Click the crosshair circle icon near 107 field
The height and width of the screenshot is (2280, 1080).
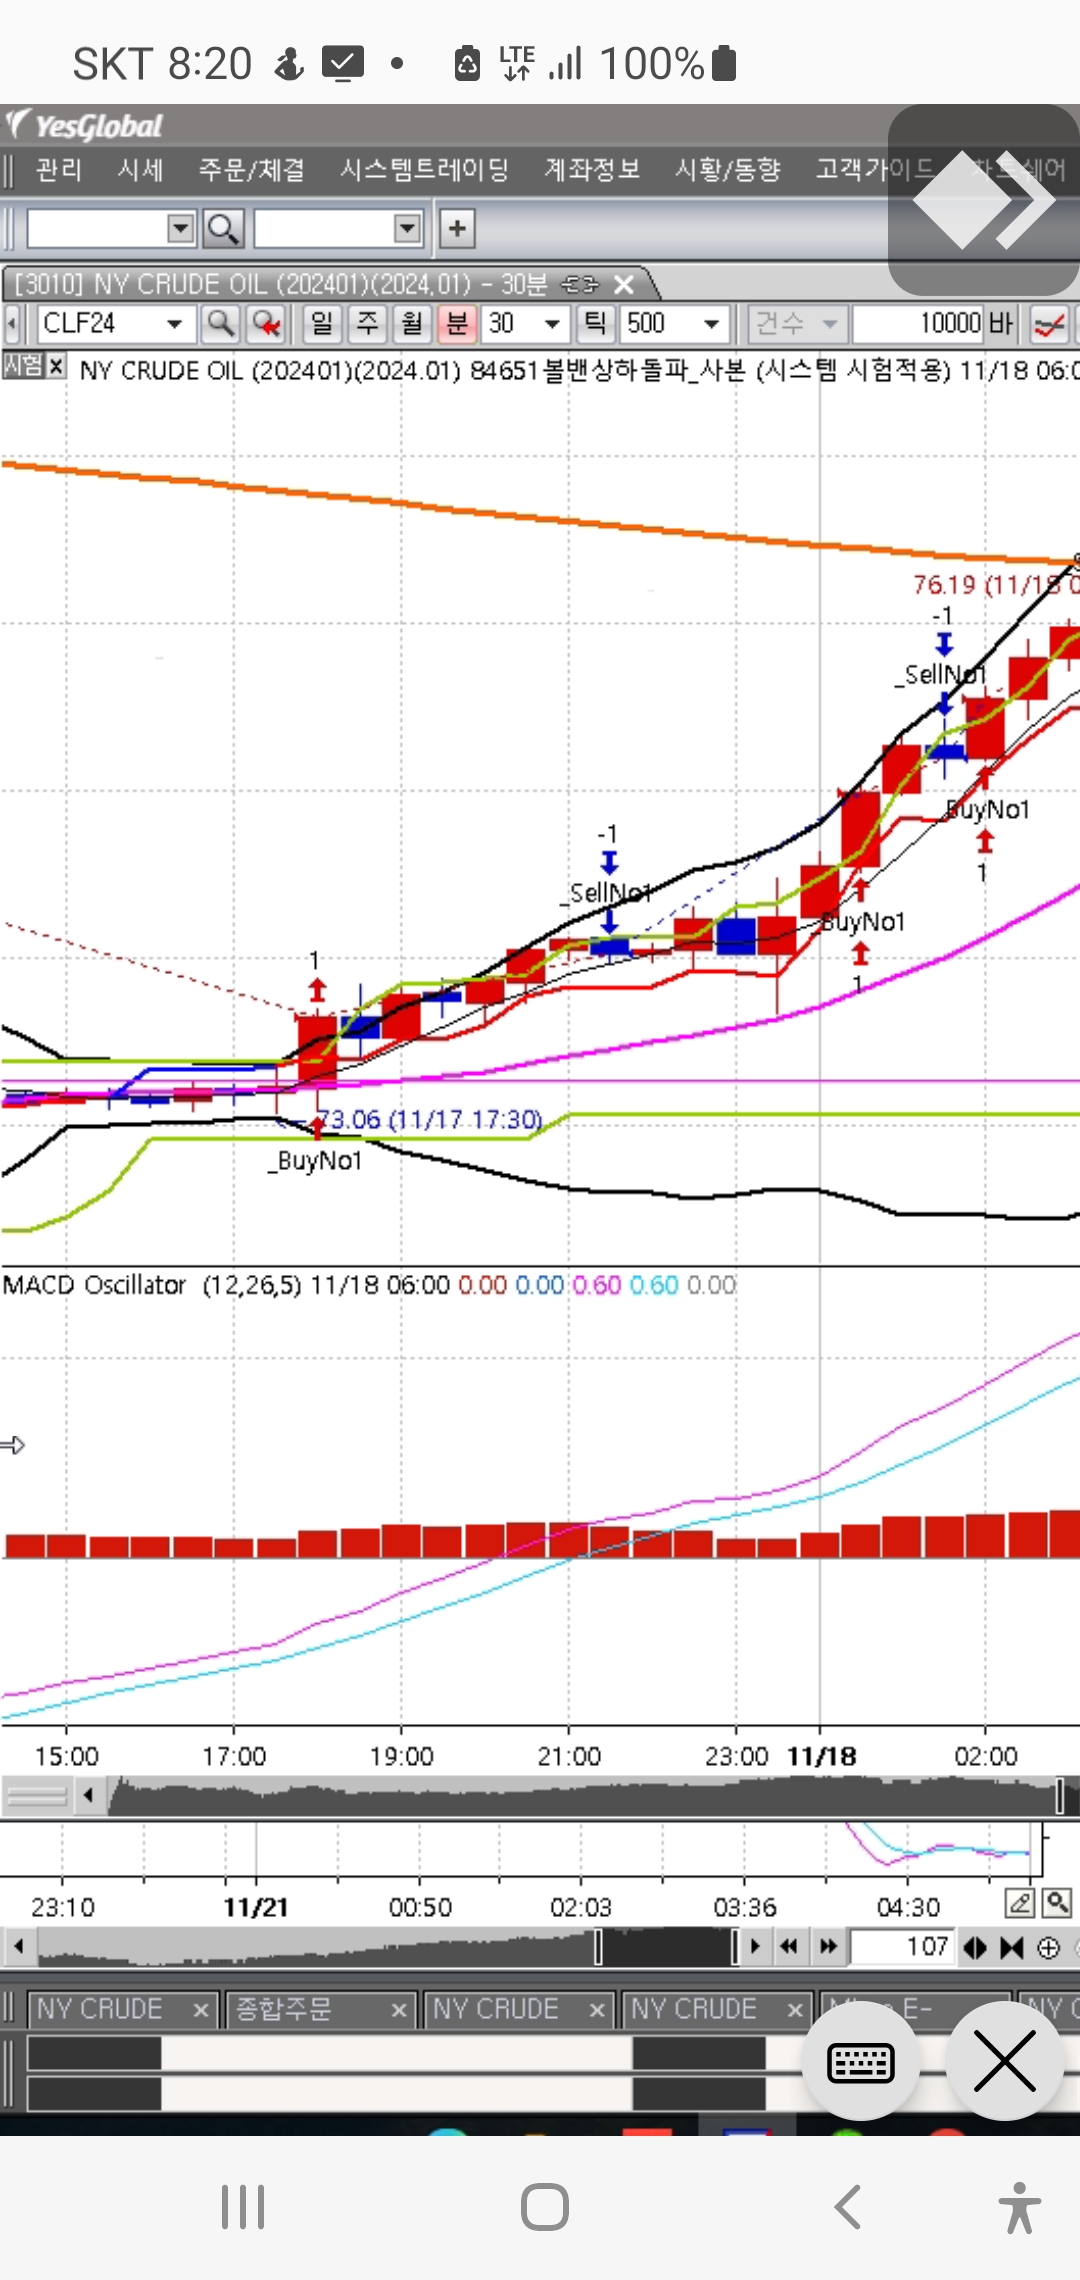point(1048,1947)
